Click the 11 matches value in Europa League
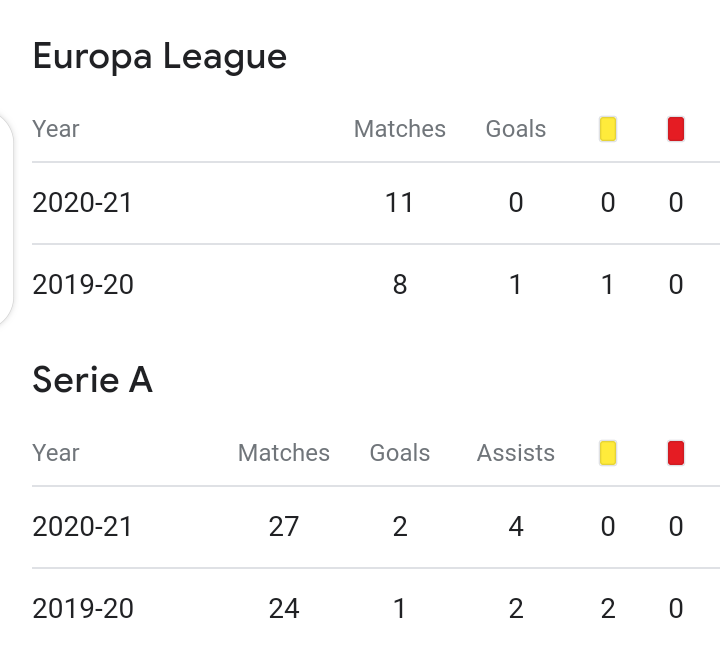The width and height of the screenshot is (720, 672). [399, 203]
